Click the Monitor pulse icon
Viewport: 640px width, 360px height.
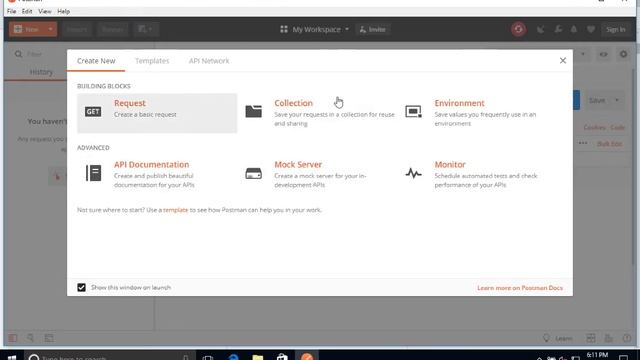click(x=413, y=173)
